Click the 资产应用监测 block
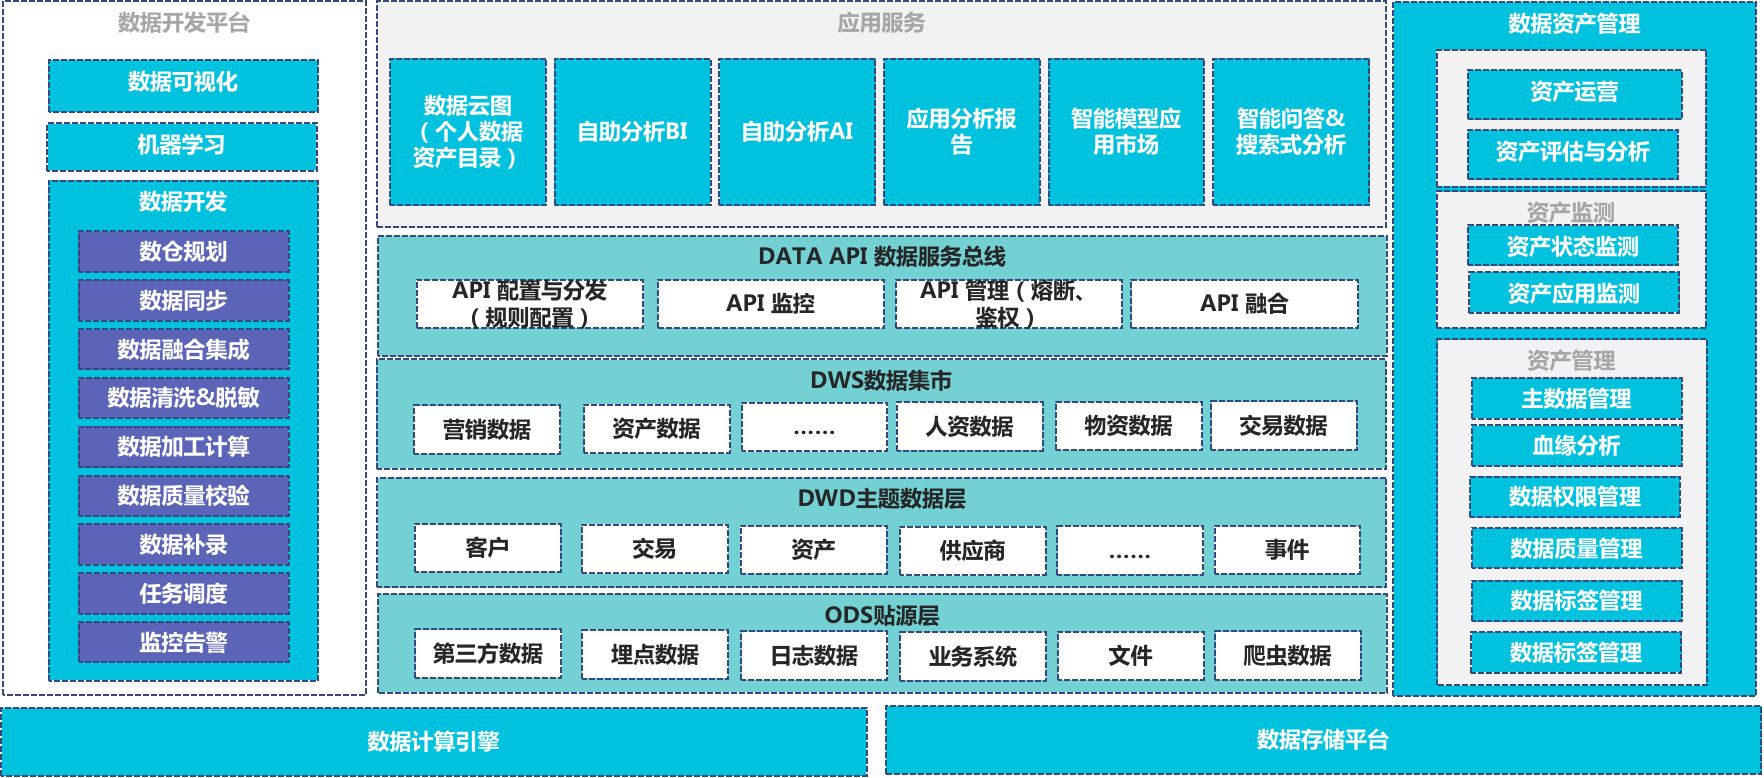 click(x=1574, y=294)
